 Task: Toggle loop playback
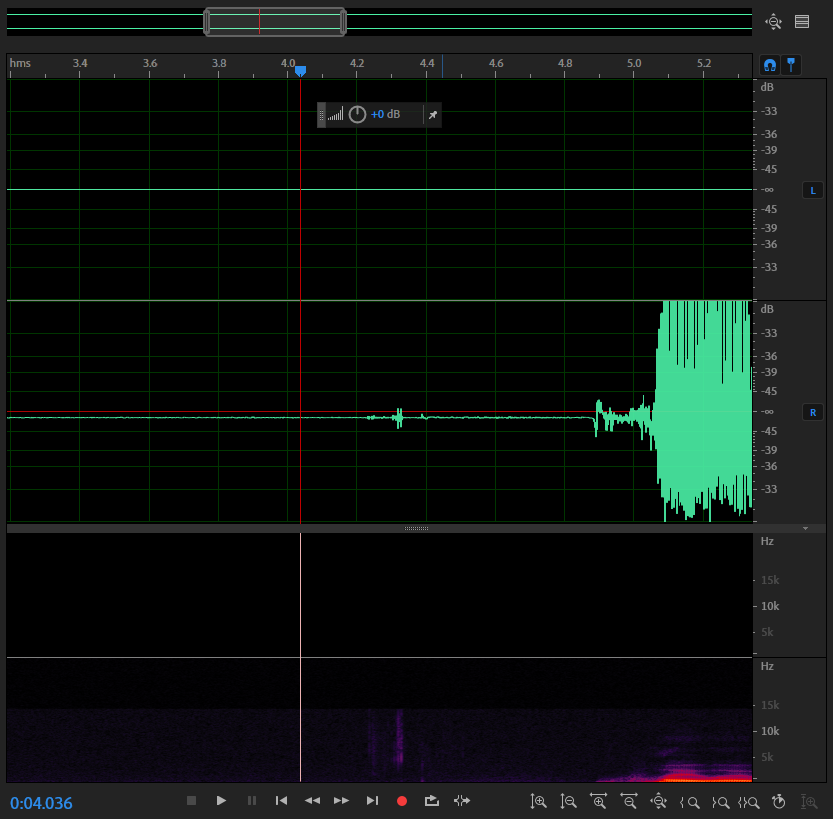pyautogui.click(x=431, y=801)
